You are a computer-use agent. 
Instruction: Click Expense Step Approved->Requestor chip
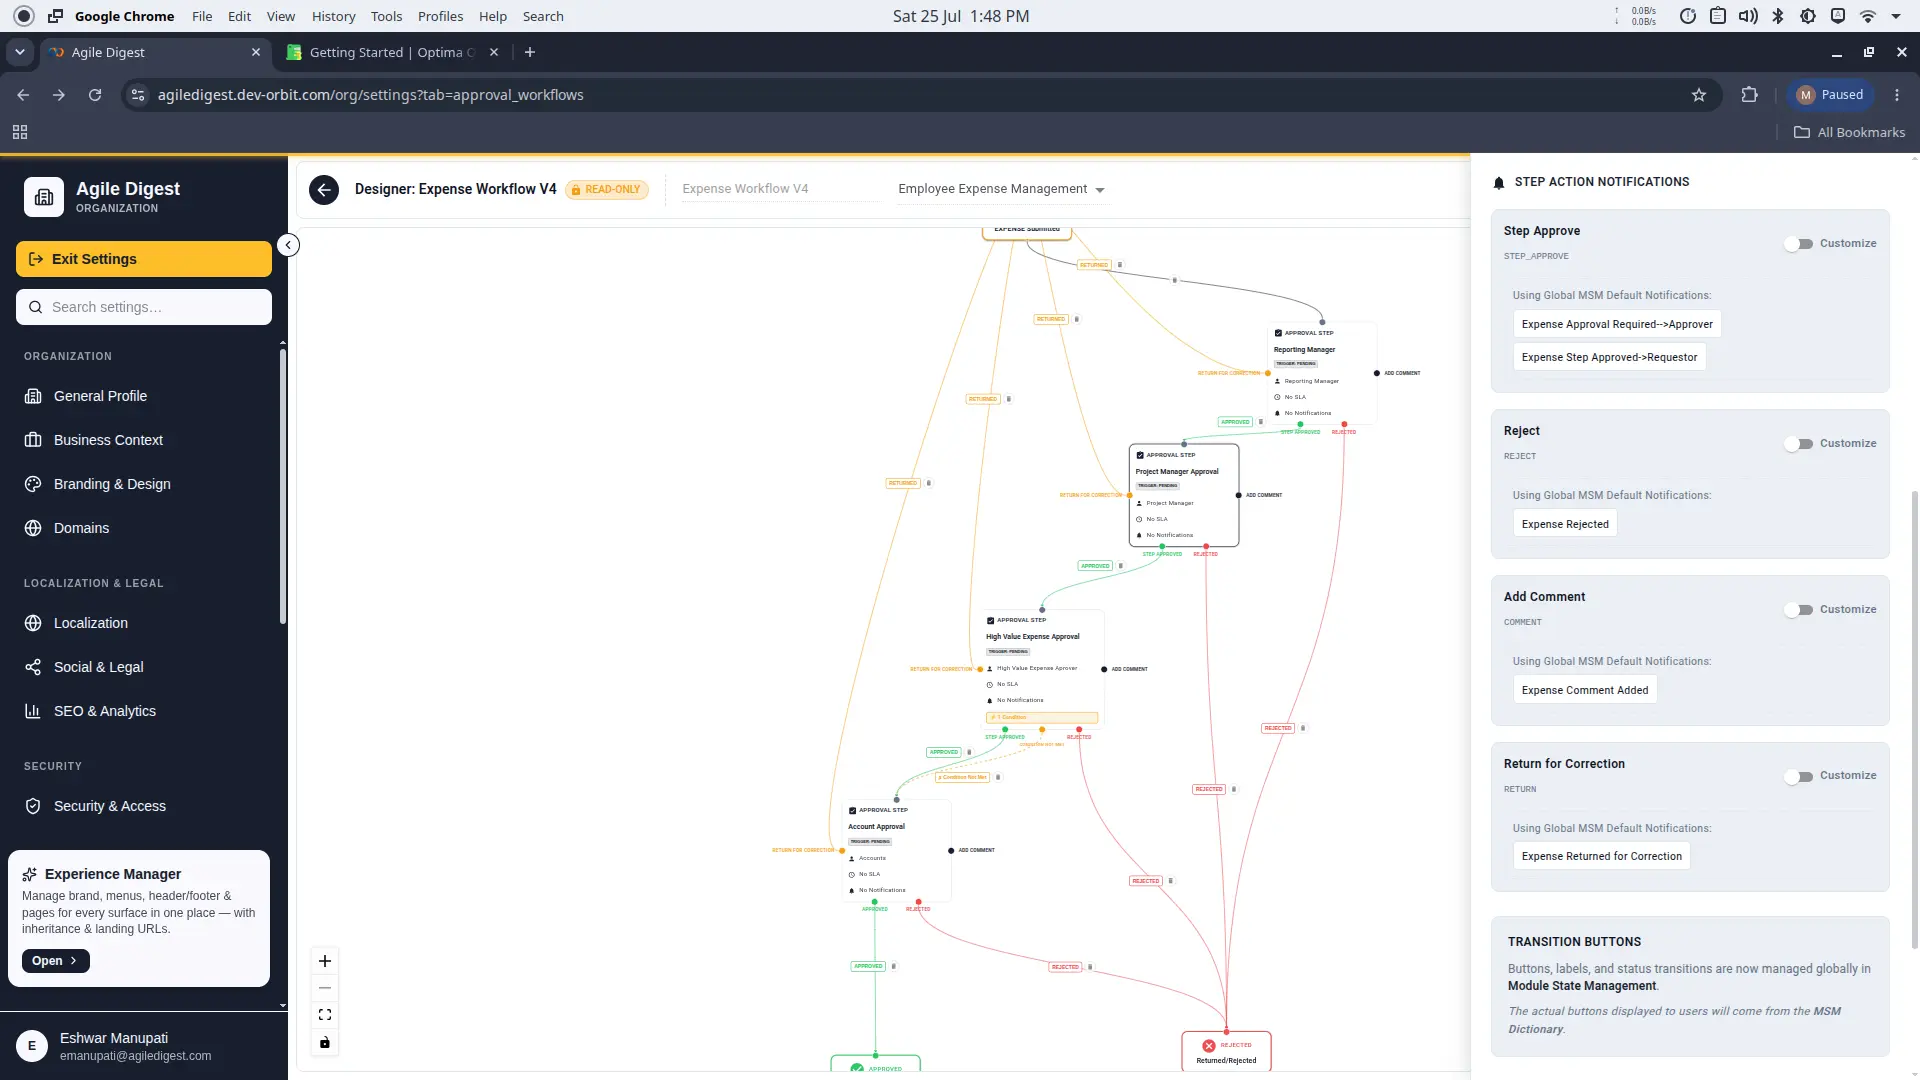(1609, 357)
